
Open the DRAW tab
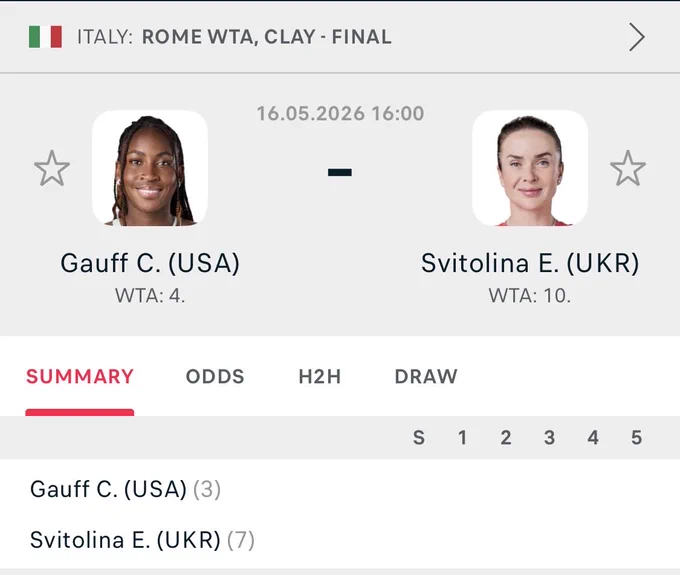click(x=426, y=376)
